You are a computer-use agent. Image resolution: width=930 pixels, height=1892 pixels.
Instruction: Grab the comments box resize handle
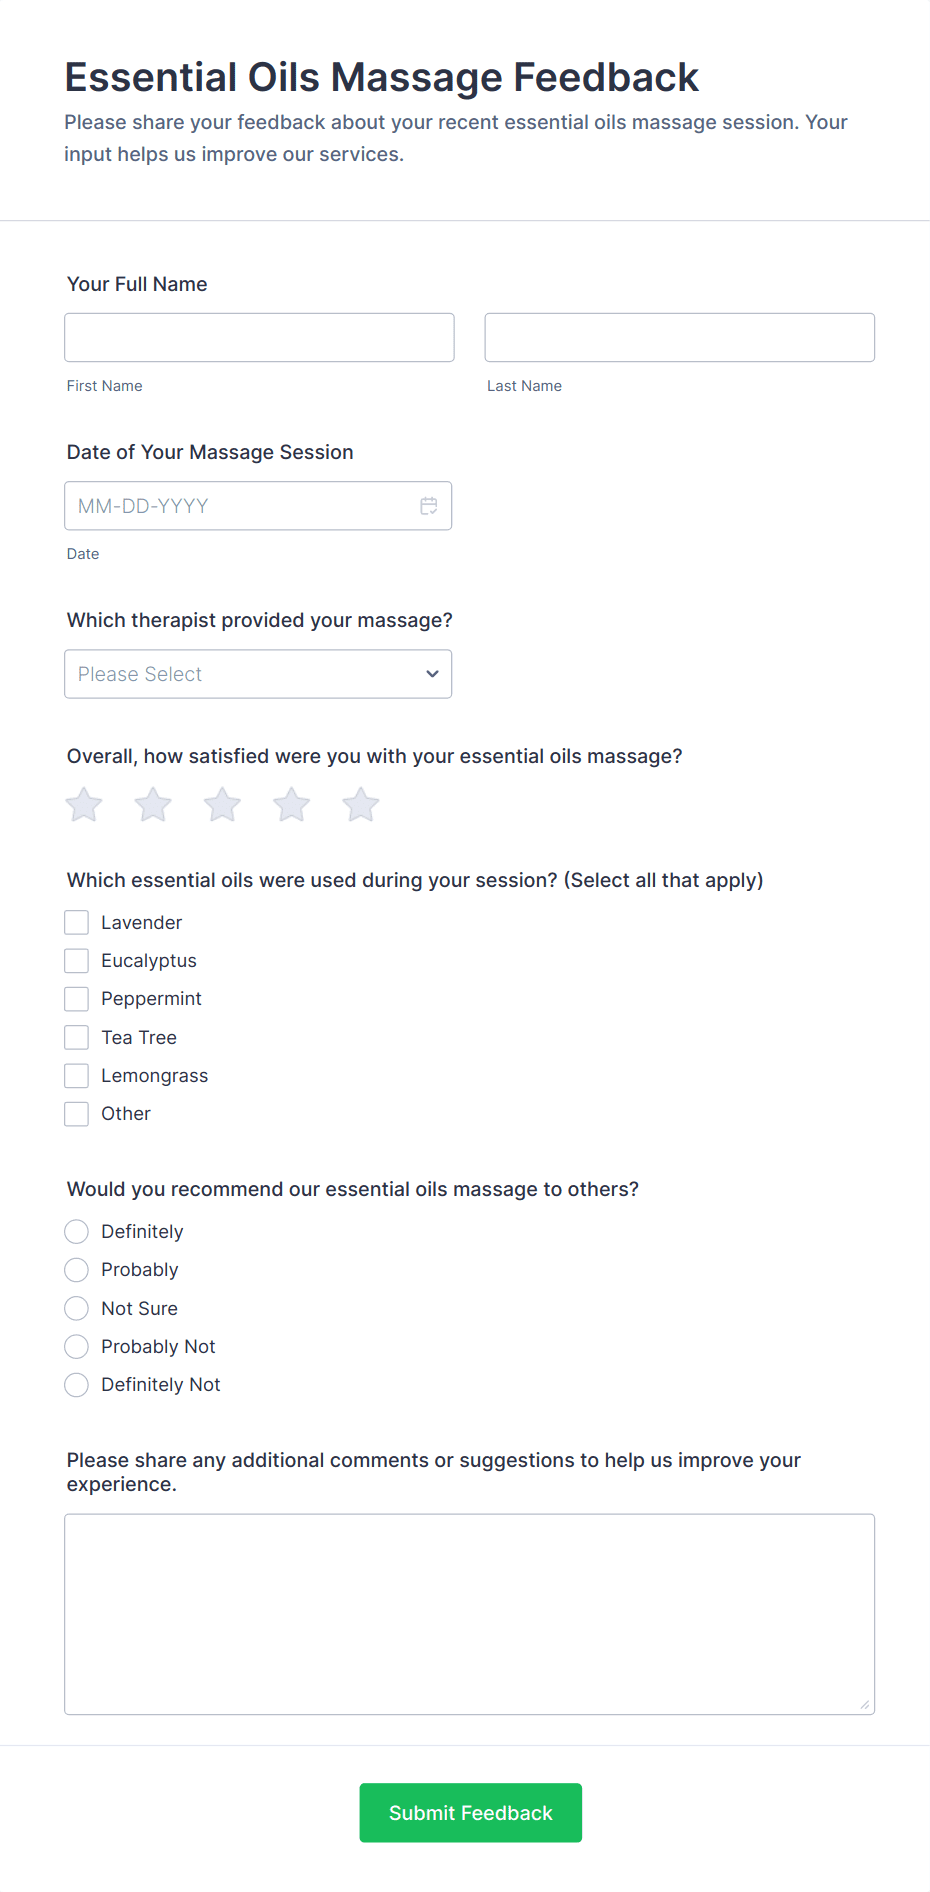(865, 1705)
